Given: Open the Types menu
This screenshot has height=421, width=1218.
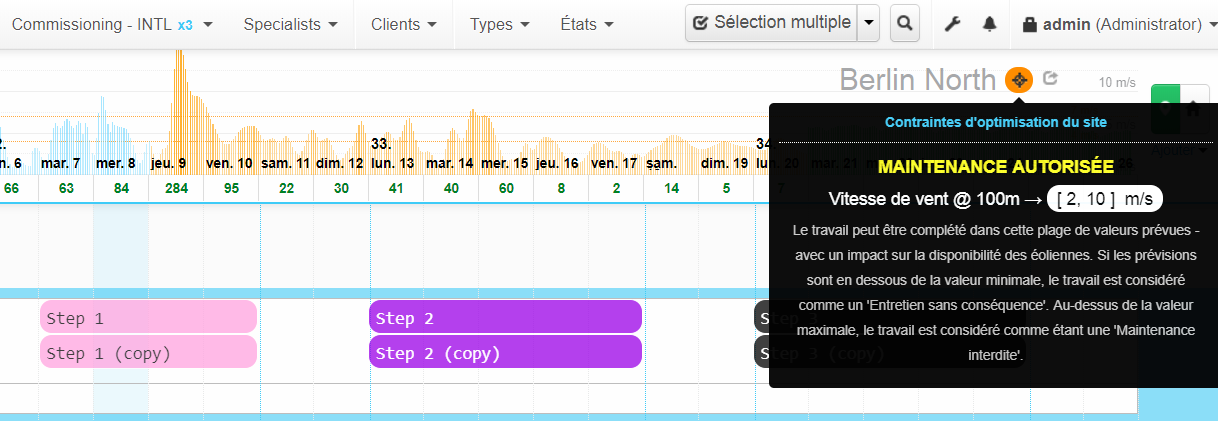Looking at the screenshot, I should [500, 24].
